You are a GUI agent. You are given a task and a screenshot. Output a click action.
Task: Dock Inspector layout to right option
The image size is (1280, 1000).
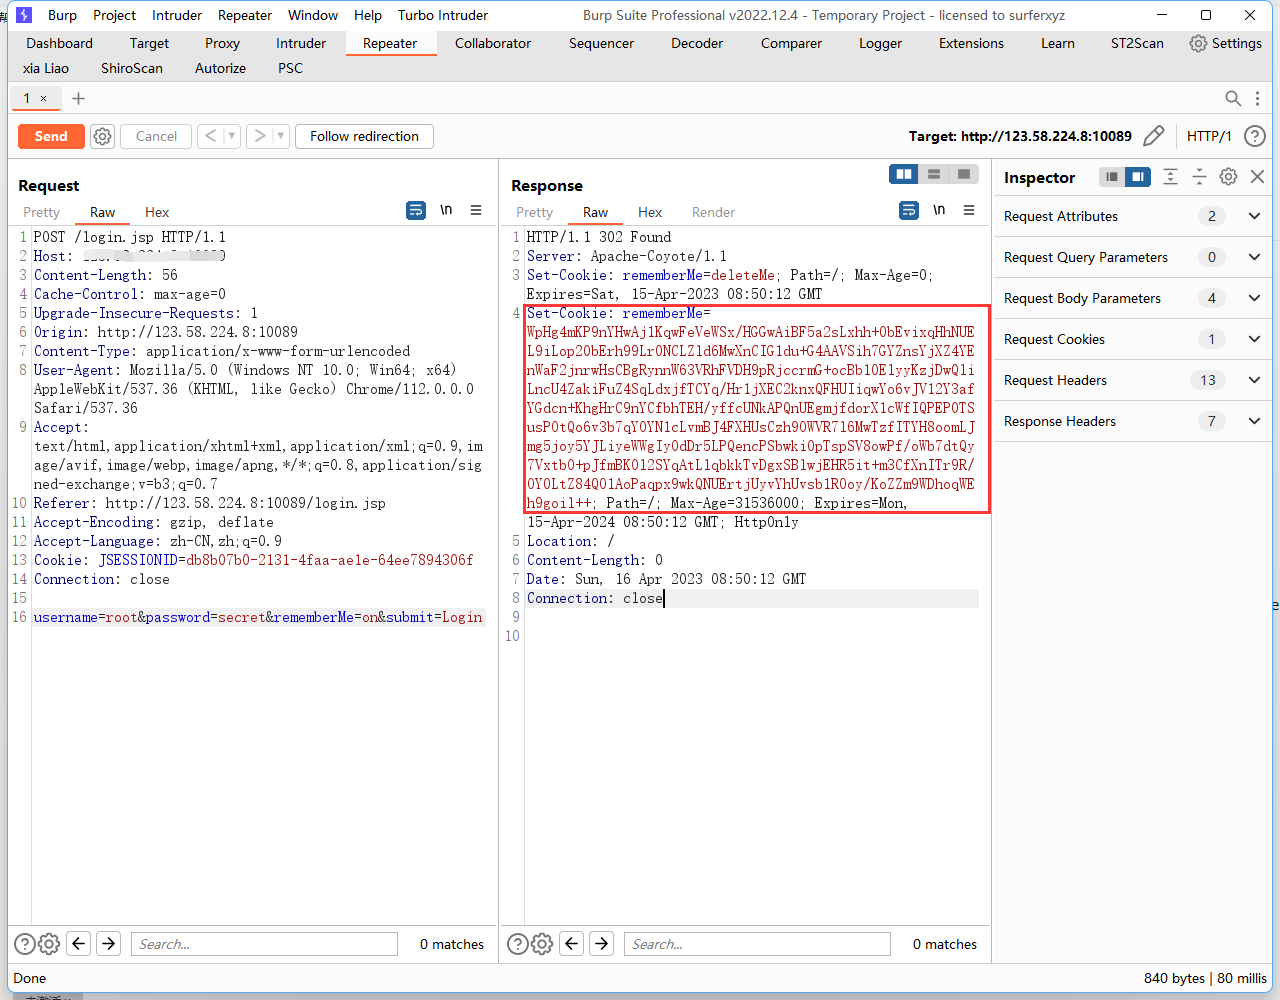coord(1138,177)
